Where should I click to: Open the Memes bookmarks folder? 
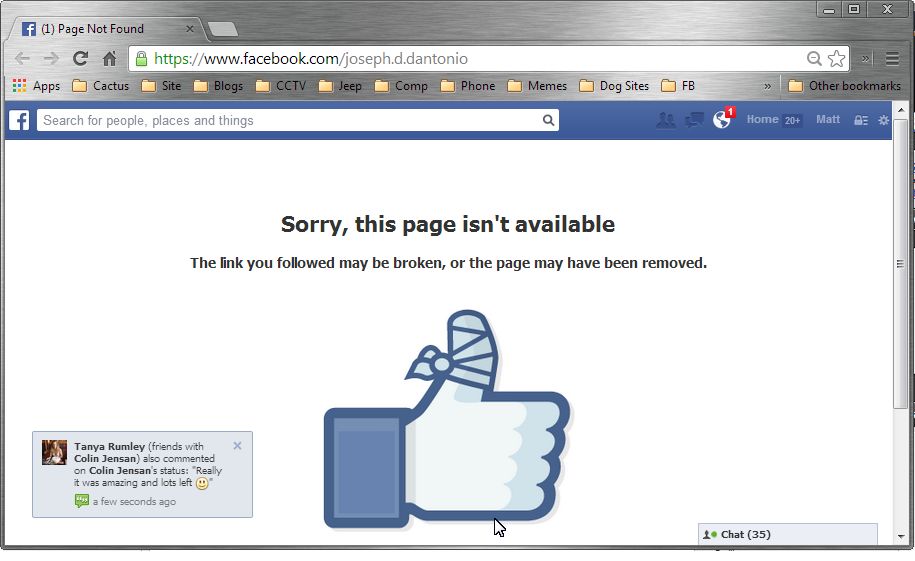pyautogui.click(x=537, y=86)
